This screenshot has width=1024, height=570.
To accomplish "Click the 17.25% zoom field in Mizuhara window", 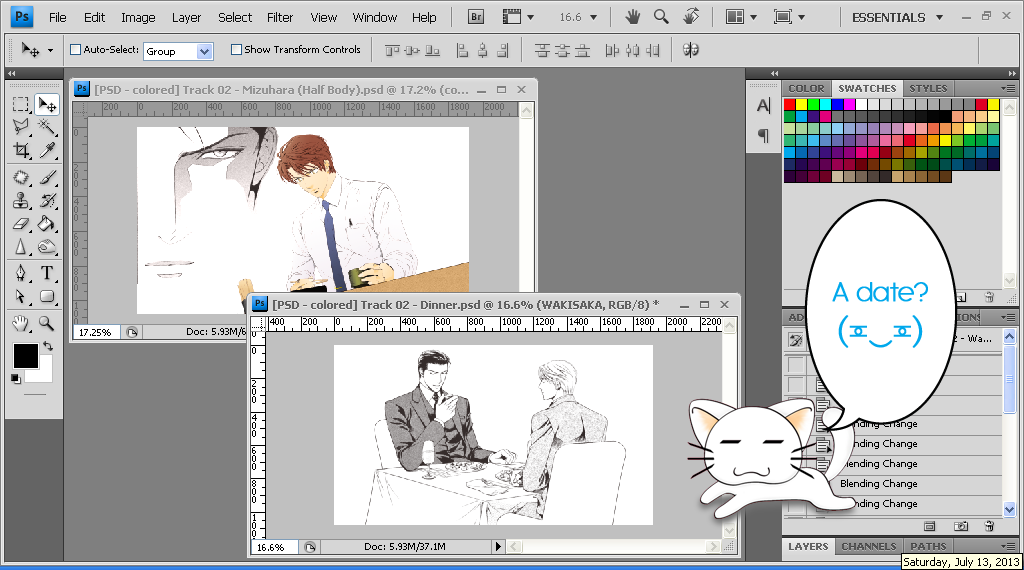I will (x=97, y=332).
